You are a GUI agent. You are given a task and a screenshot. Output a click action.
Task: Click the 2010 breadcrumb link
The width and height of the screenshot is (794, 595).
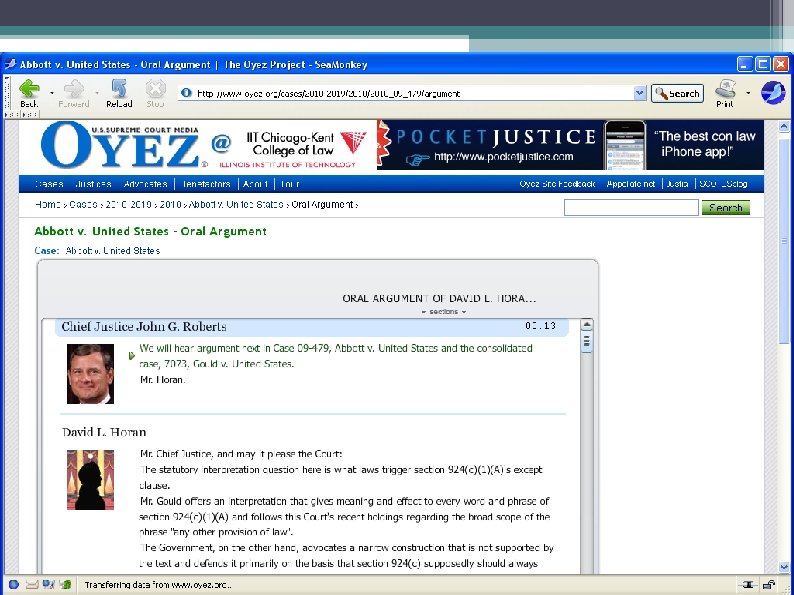pos(171,205)
